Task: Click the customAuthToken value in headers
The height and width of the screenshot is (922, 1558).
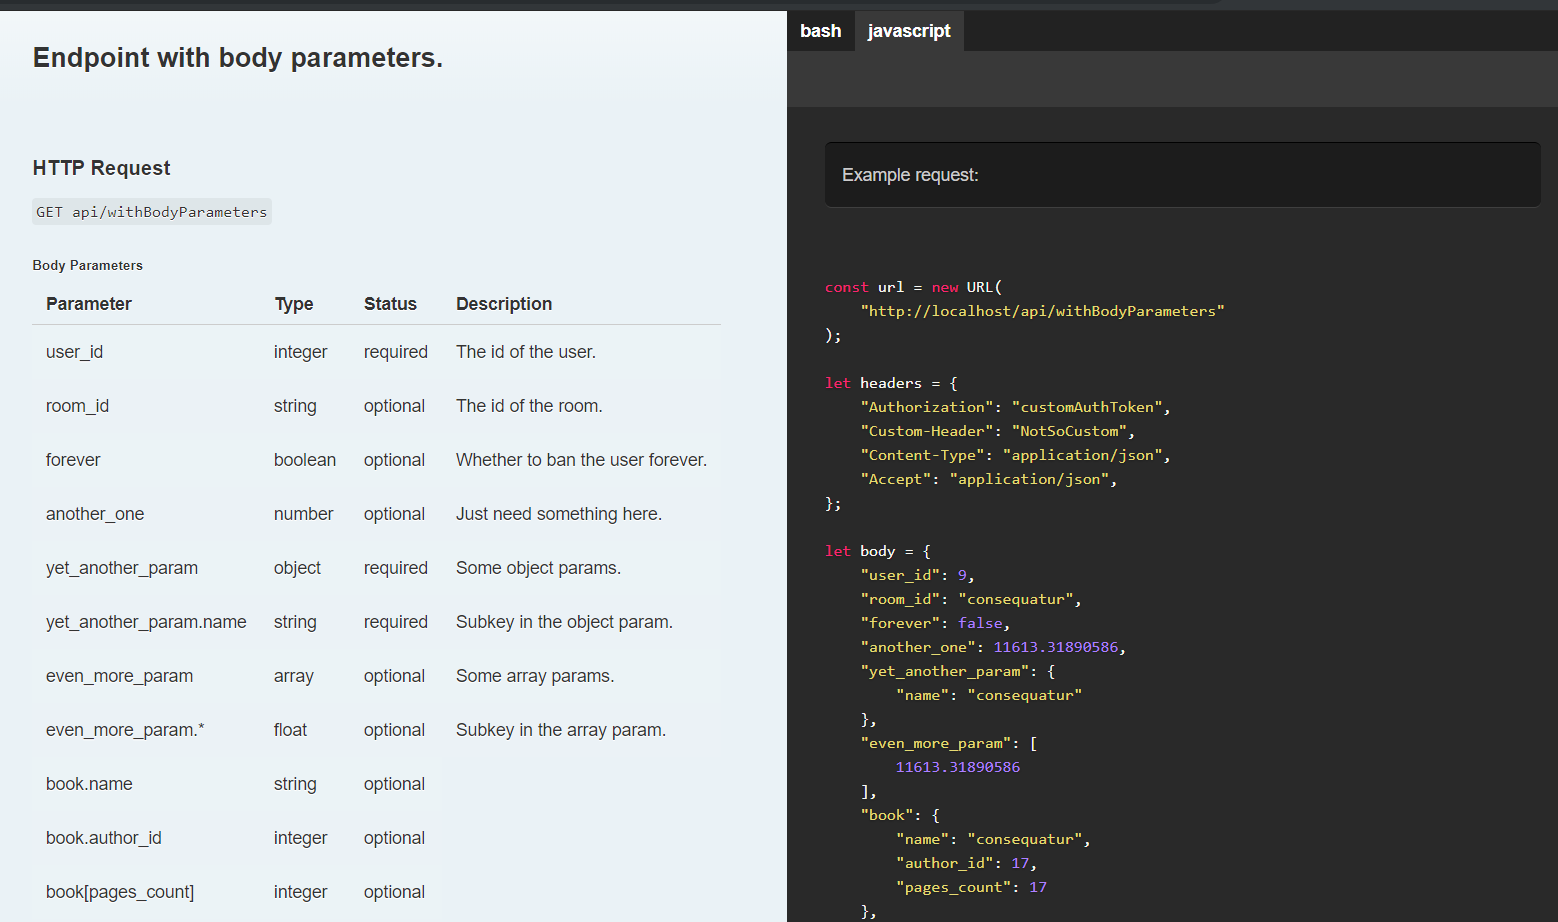Action: pyautogui.click(x=1086, y=407)
